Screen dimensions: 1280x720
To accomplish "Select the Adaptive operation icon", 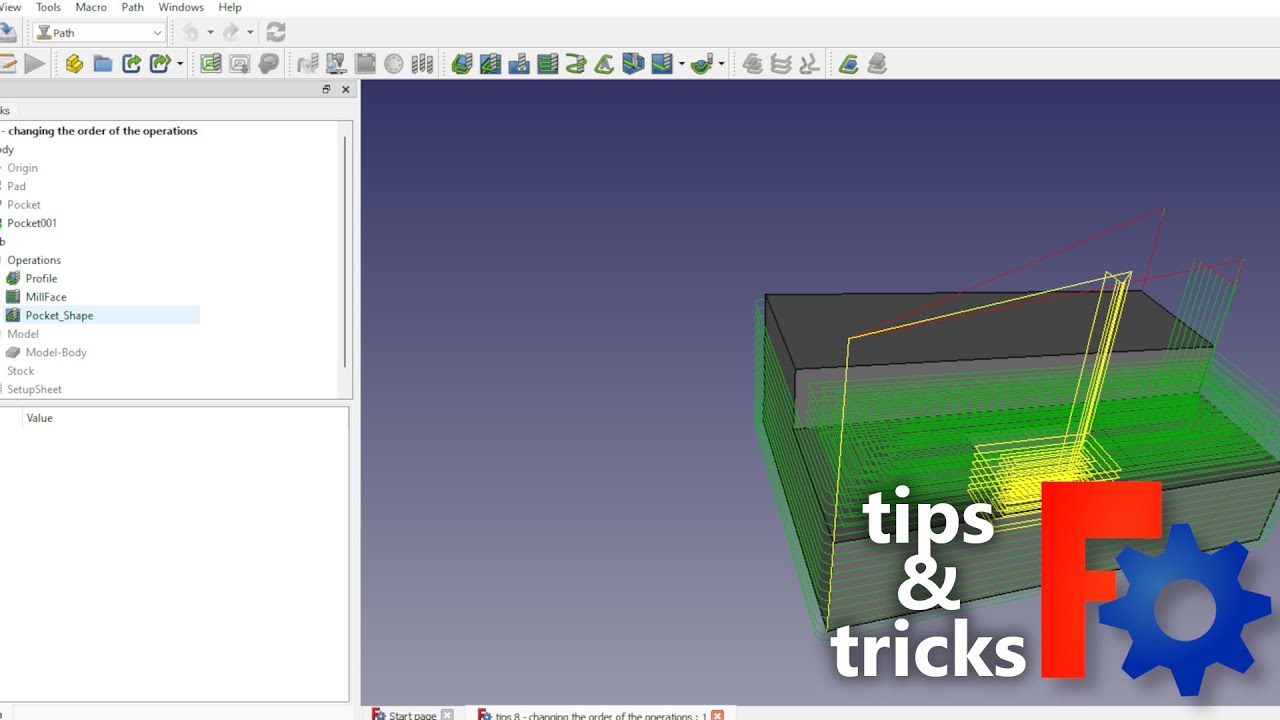I will pos(604,64).
